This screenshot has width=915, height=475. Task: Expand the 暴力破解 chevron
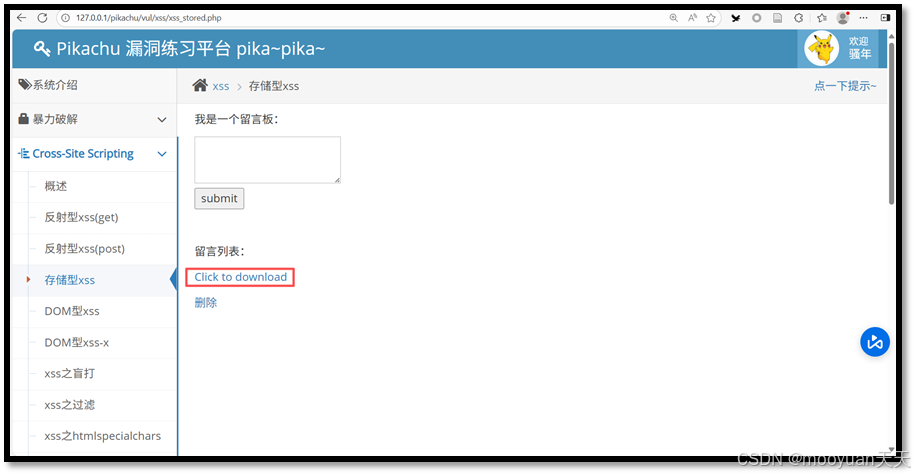click(162, 120)
